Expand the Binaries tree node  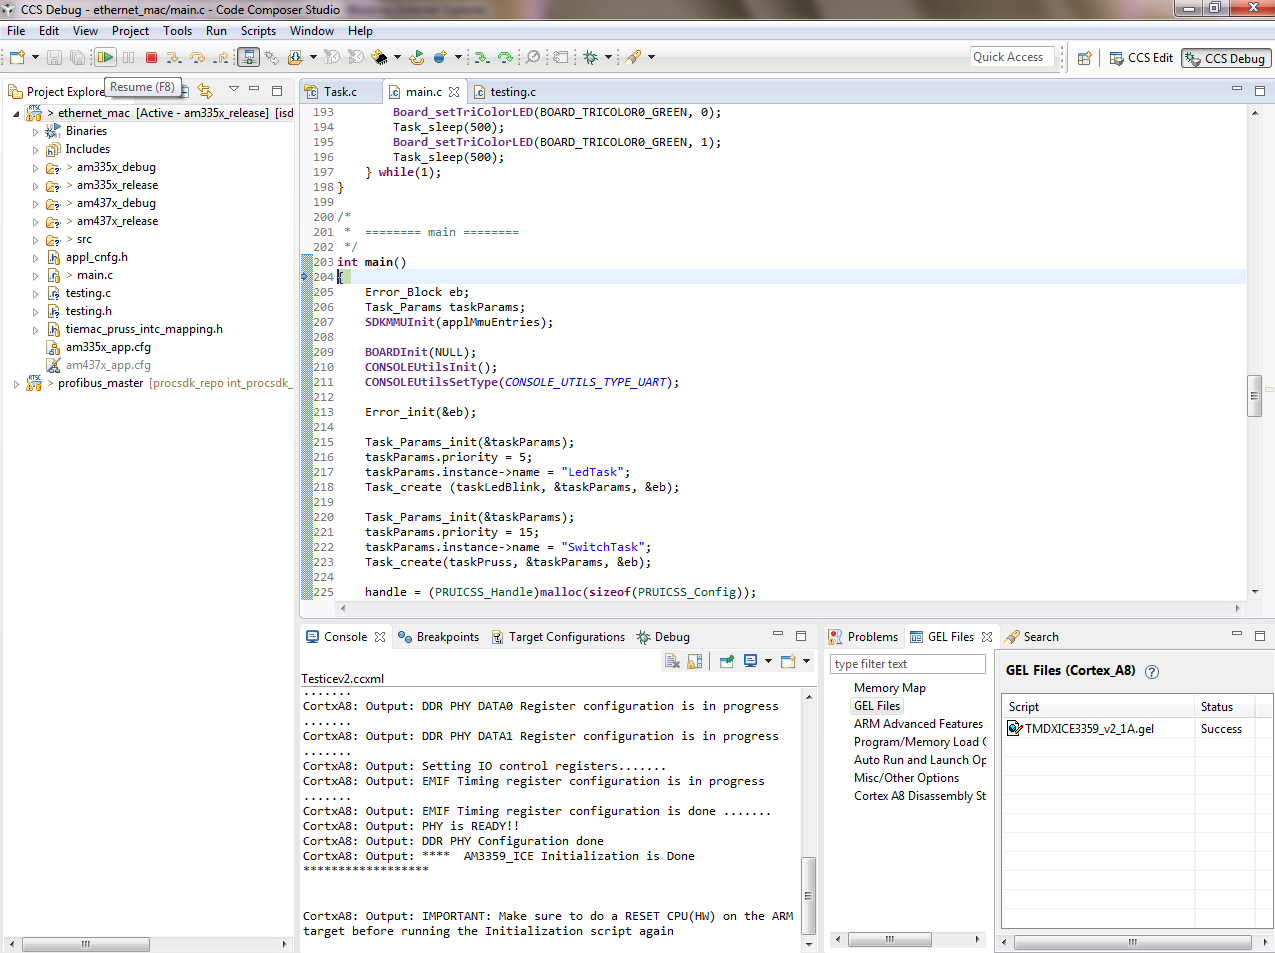pos(35,131)
